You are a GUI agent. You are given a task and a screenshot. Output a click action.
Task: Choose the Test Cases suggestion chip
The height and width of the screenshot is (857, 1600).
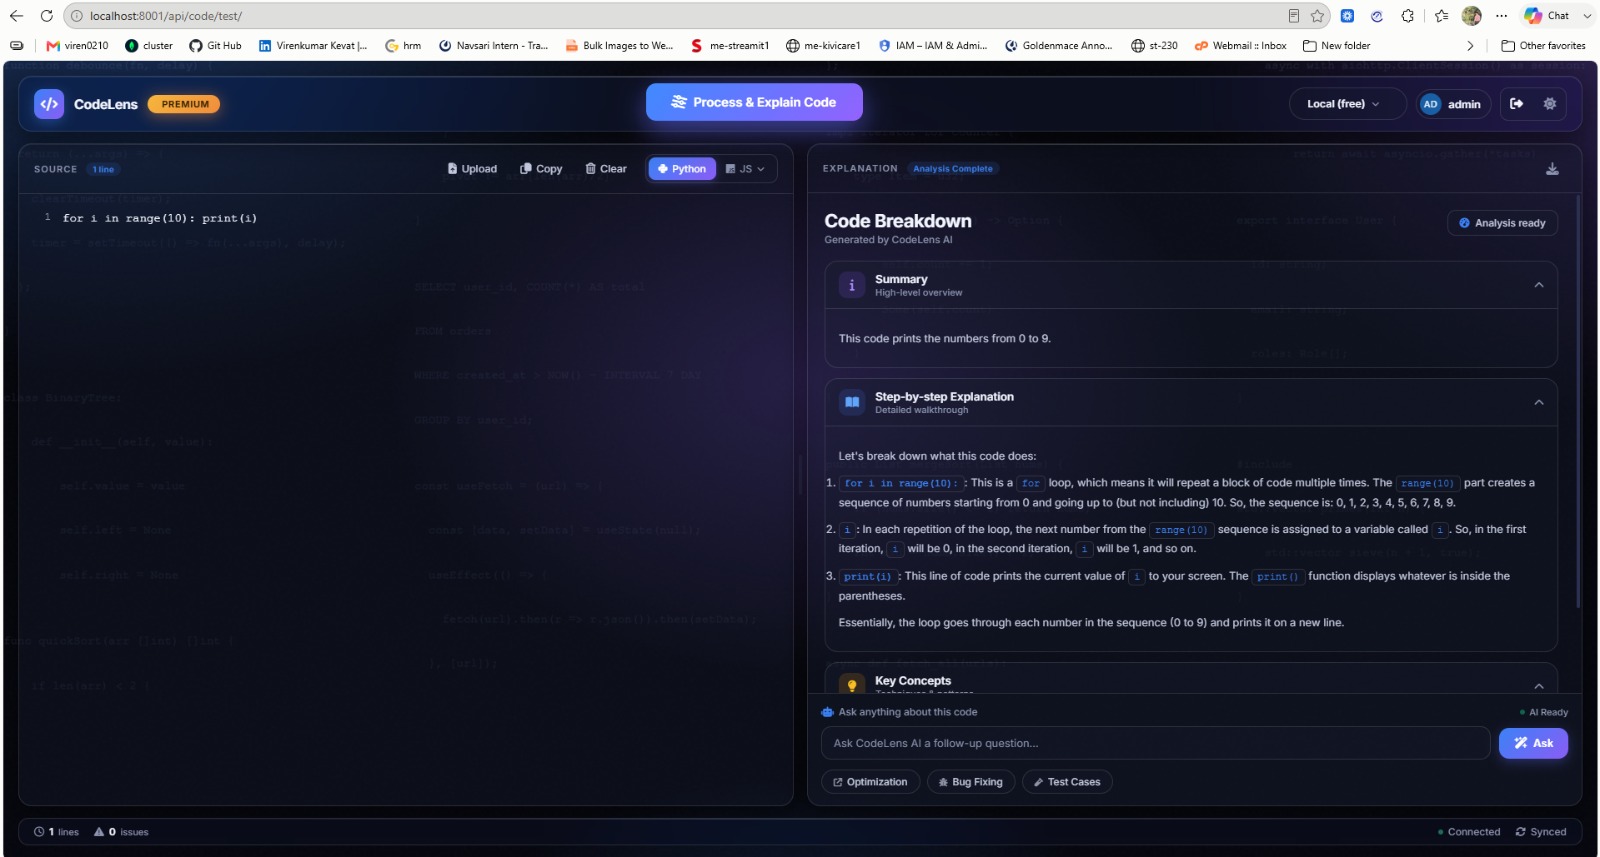(1067, 782)
